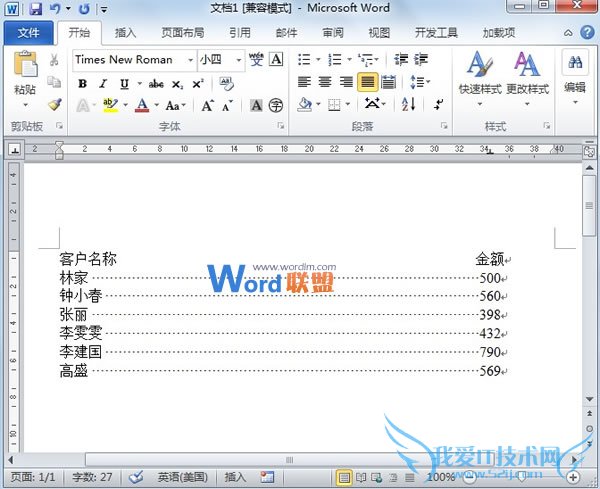Toggle Bold formatting
The image size is (600, 489).
click(82, 84)
